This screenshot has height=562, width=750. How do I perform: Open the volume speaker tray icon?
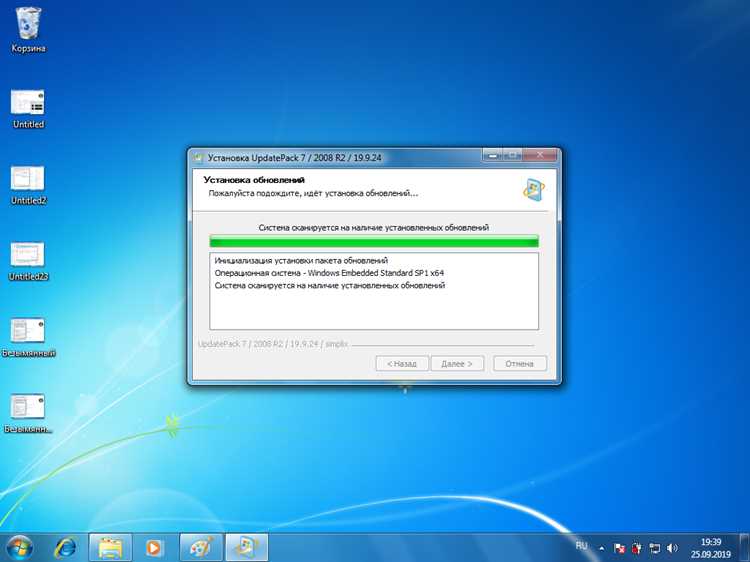pyautogui.click(x=672, y=548)
